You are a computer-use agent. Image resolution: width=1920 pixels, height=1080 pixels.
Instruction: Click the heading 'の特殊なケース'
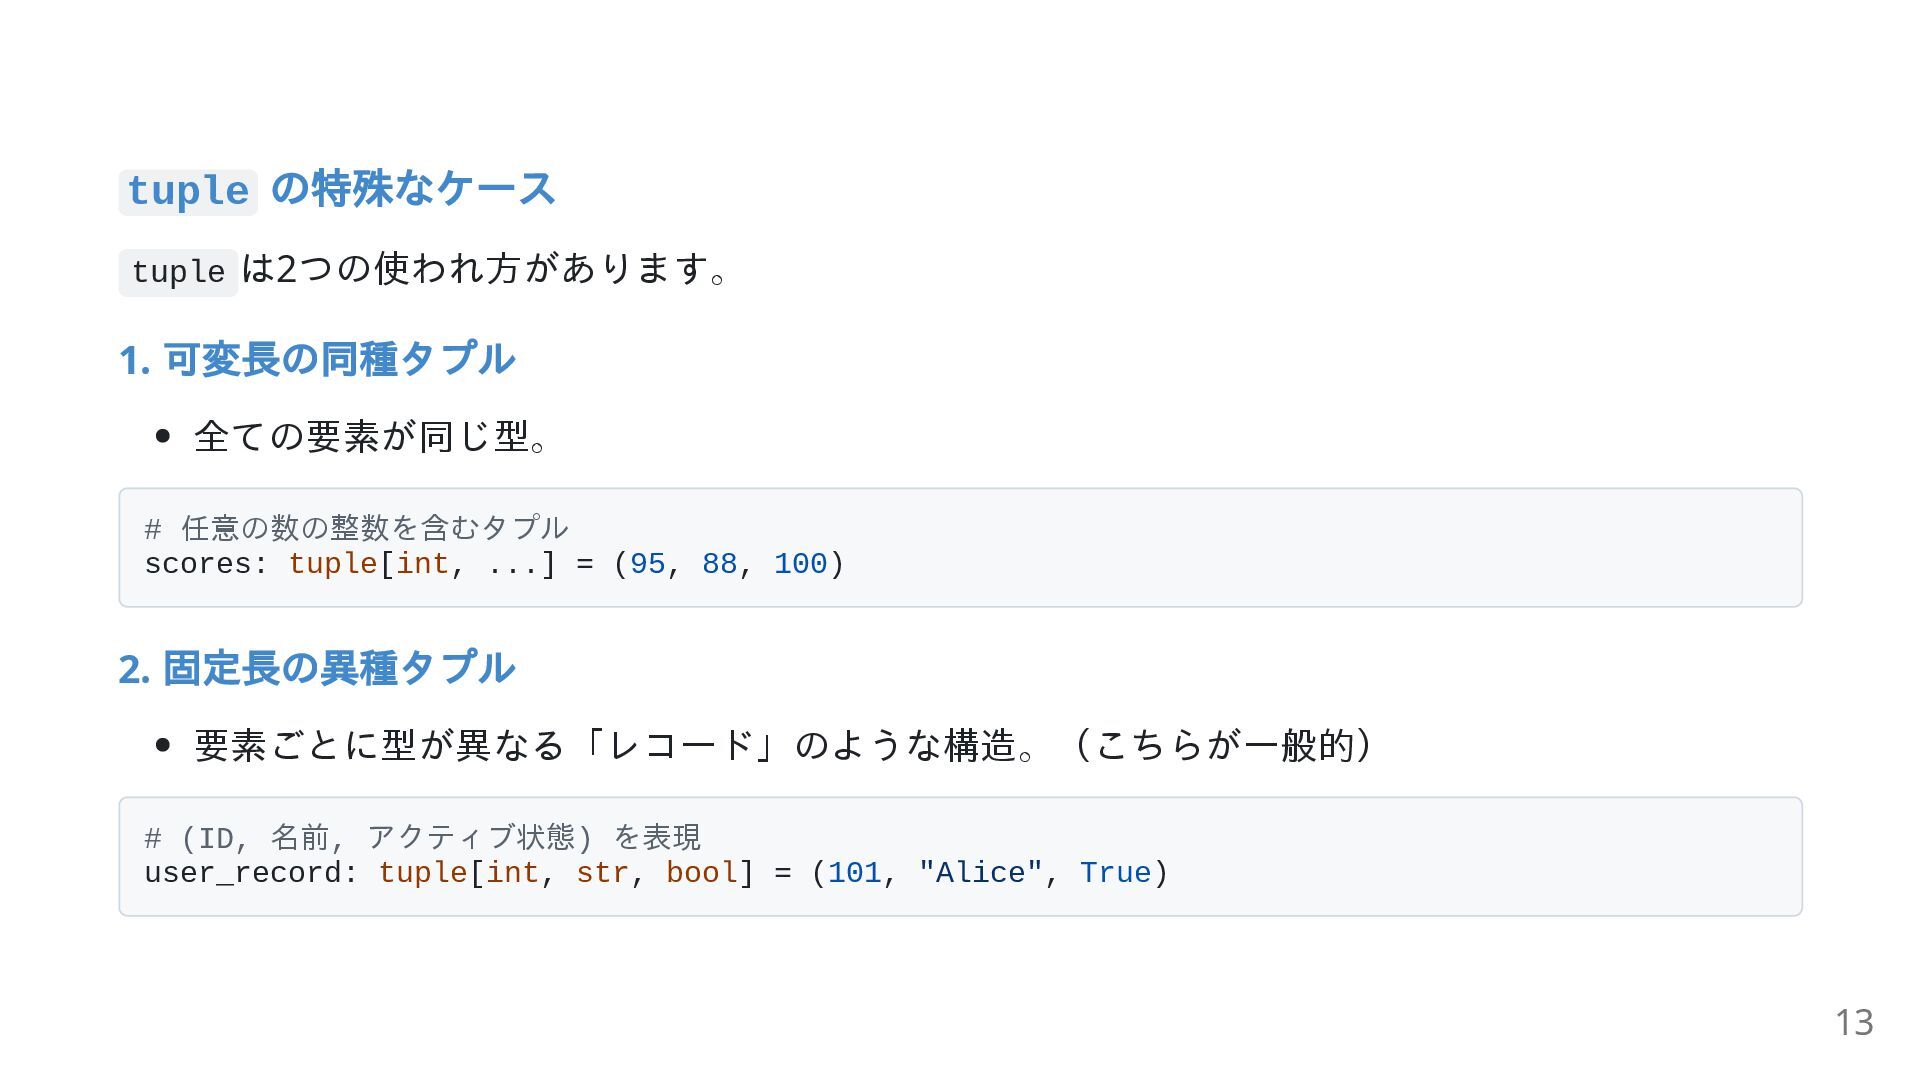(x=413, y=188)
